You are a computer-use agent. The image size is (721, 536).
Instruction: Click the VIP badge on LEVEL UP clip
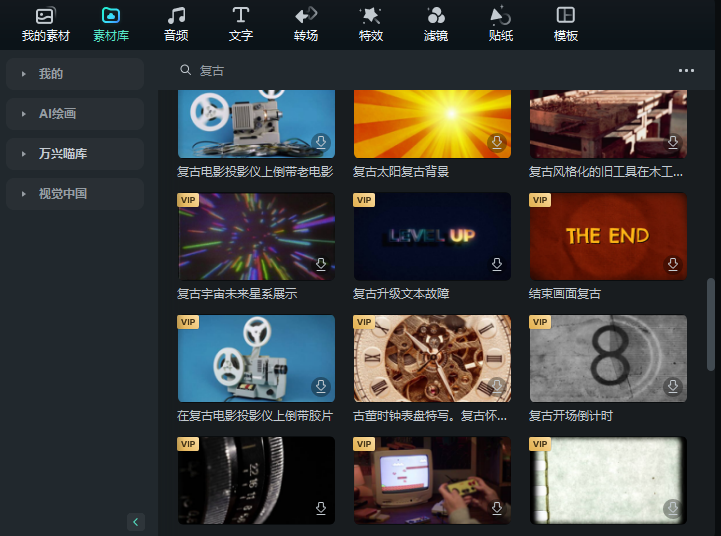(x=364, y=200)
